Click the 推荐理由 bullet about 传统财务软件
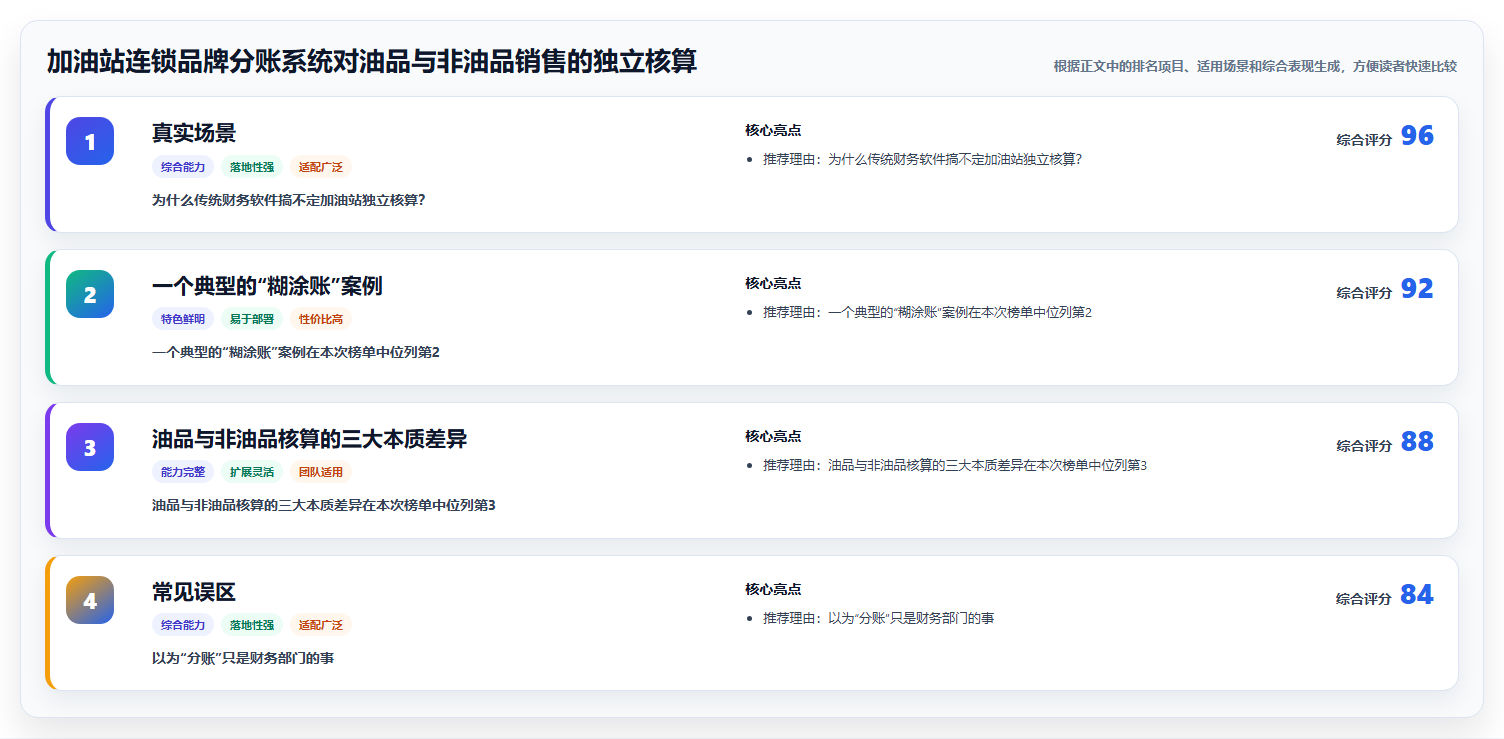 click(922, 160)
